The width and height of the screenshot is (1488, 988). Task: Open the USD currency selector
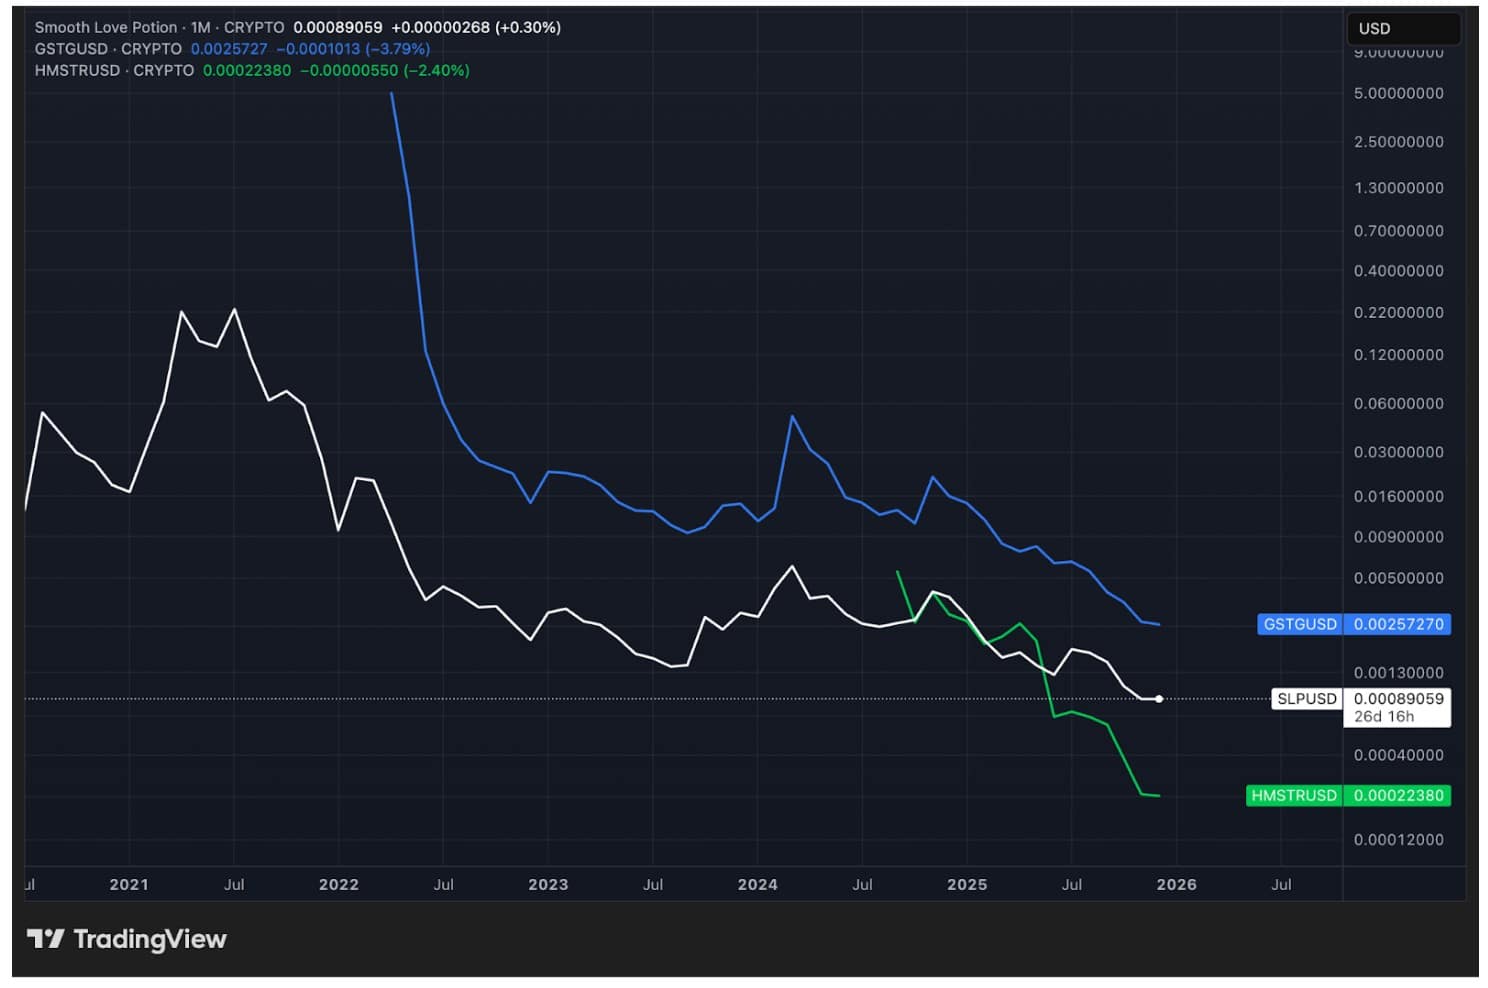pos(1402,29)
